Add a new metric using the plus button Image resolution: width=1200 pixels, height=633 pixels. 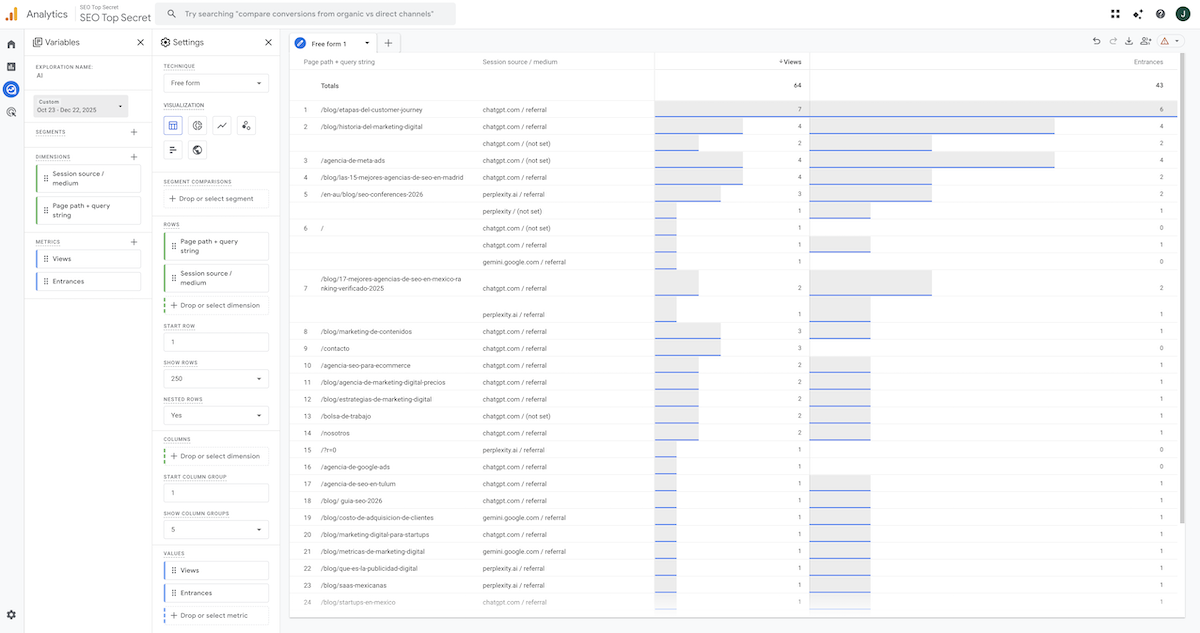tap(133, 240)
